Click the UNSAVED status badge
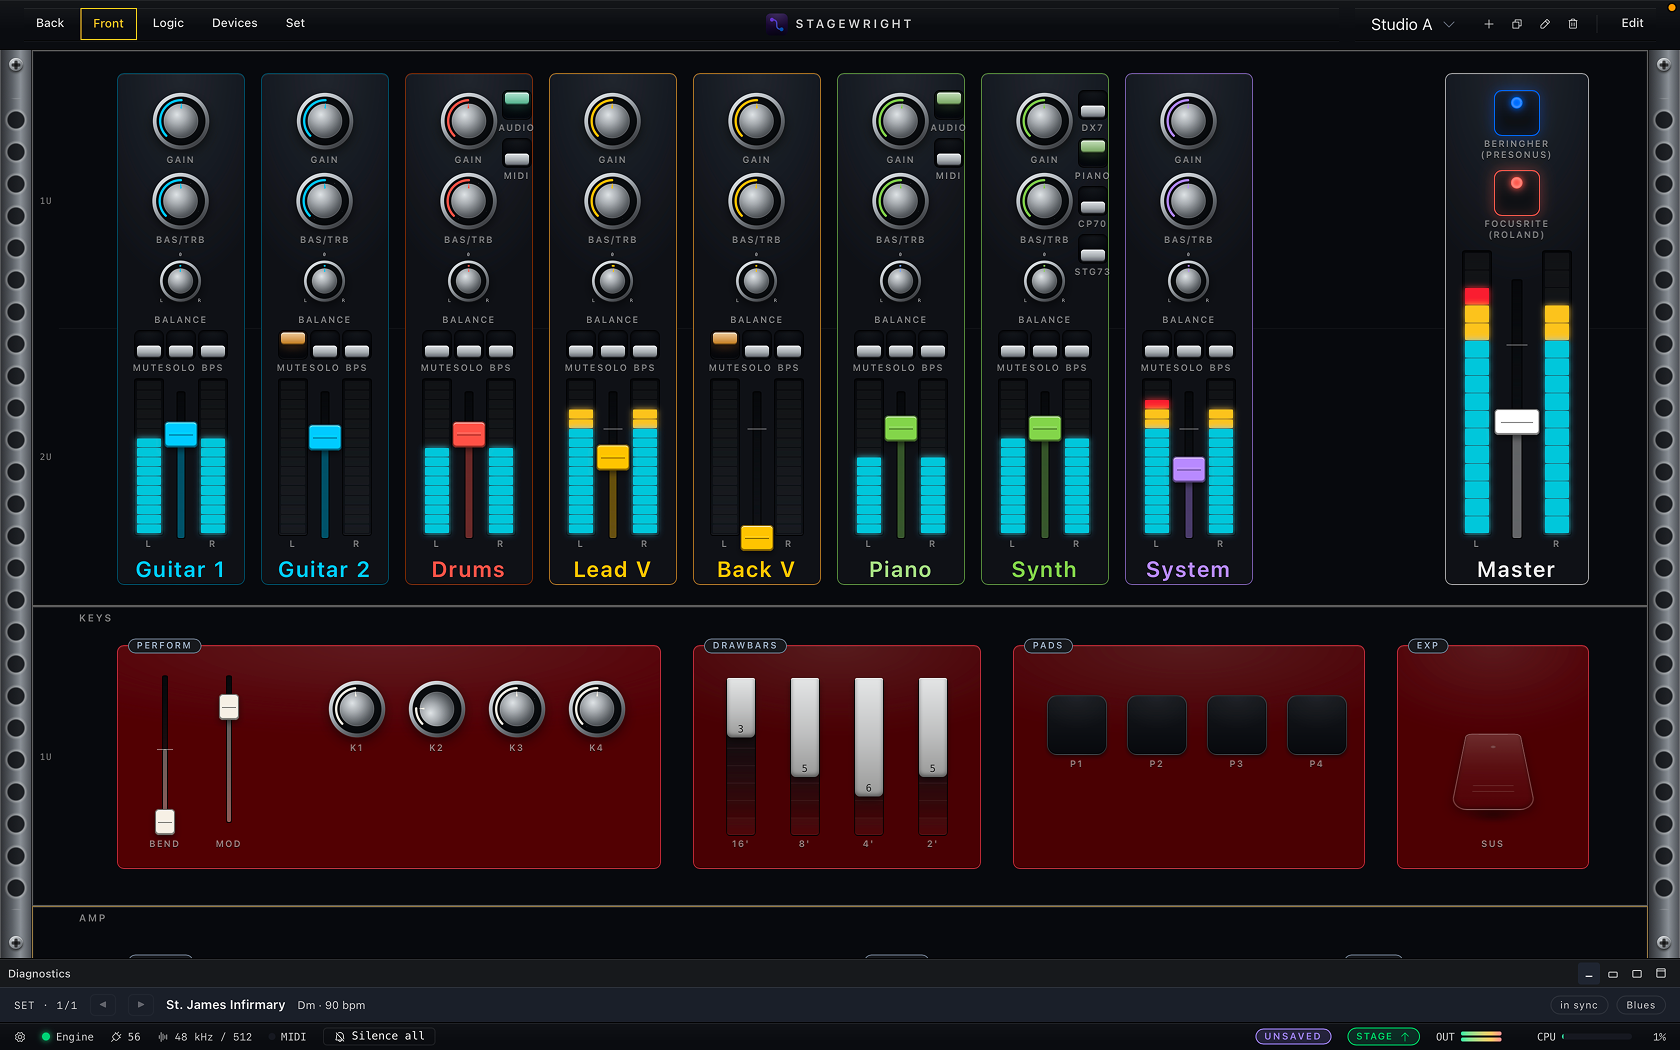The image size is (1680, 1050). (x=1293, y=1037)
